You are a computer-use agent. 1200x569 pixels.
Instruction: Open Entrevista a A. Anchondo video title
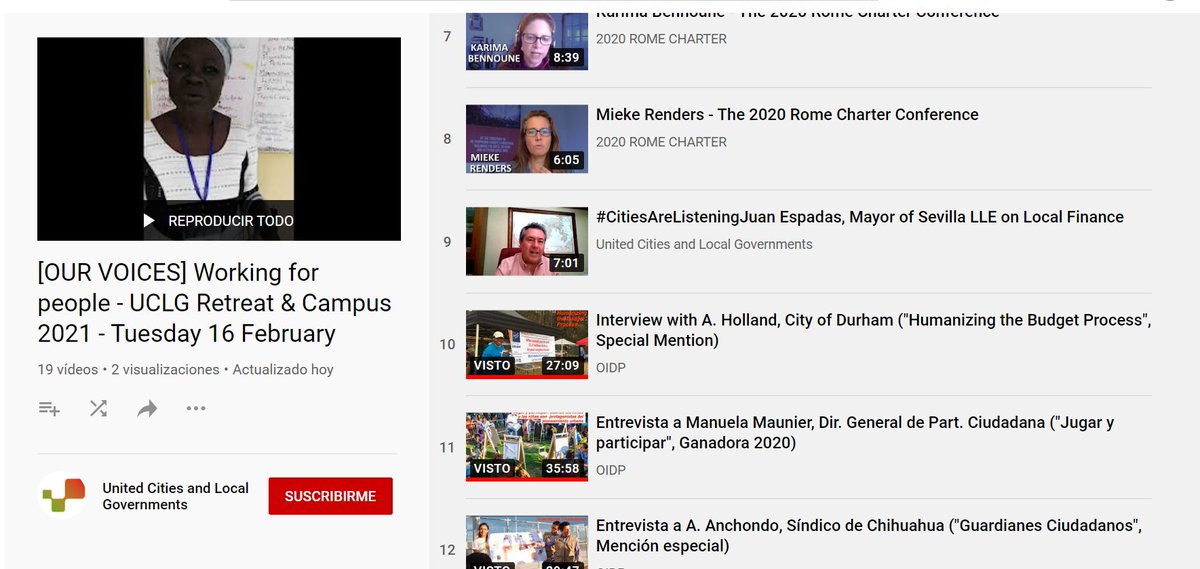(x=869, y=536)
